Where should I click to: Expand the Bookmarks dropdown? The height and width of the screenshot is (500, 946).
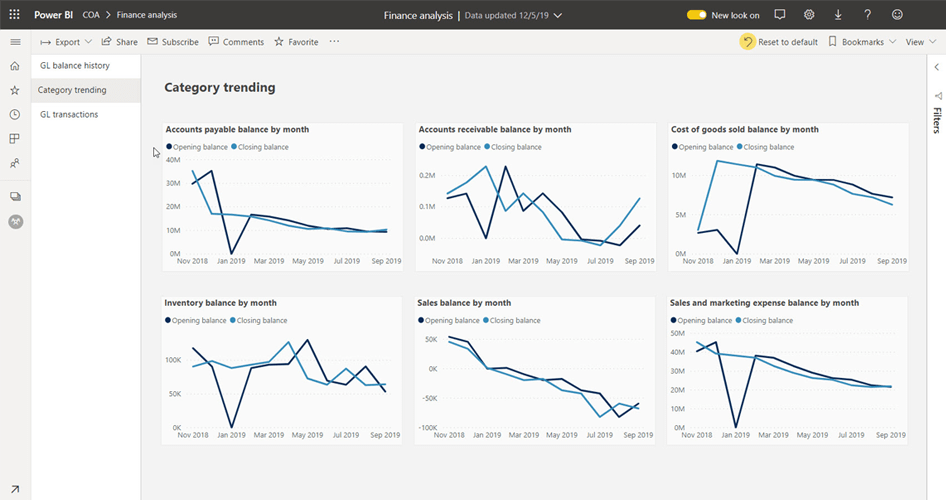tap(862, 42)
